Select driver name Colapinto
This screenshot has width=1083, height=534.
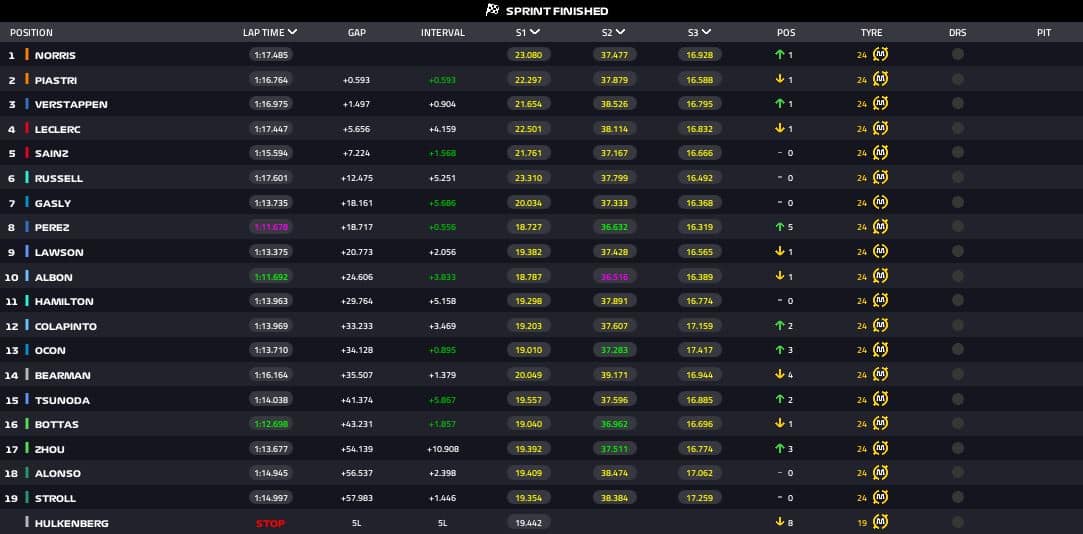66,326
